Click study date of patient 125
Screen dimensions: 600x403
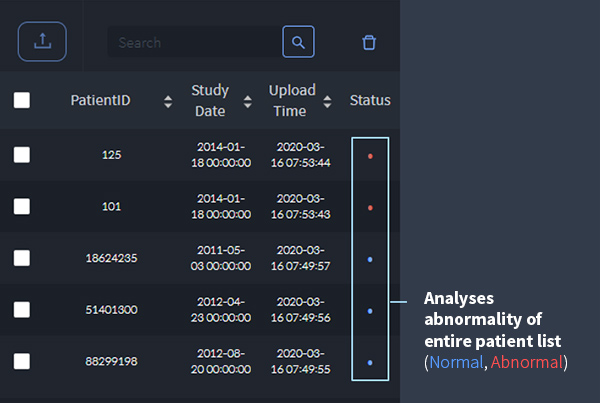coord(221,155)
